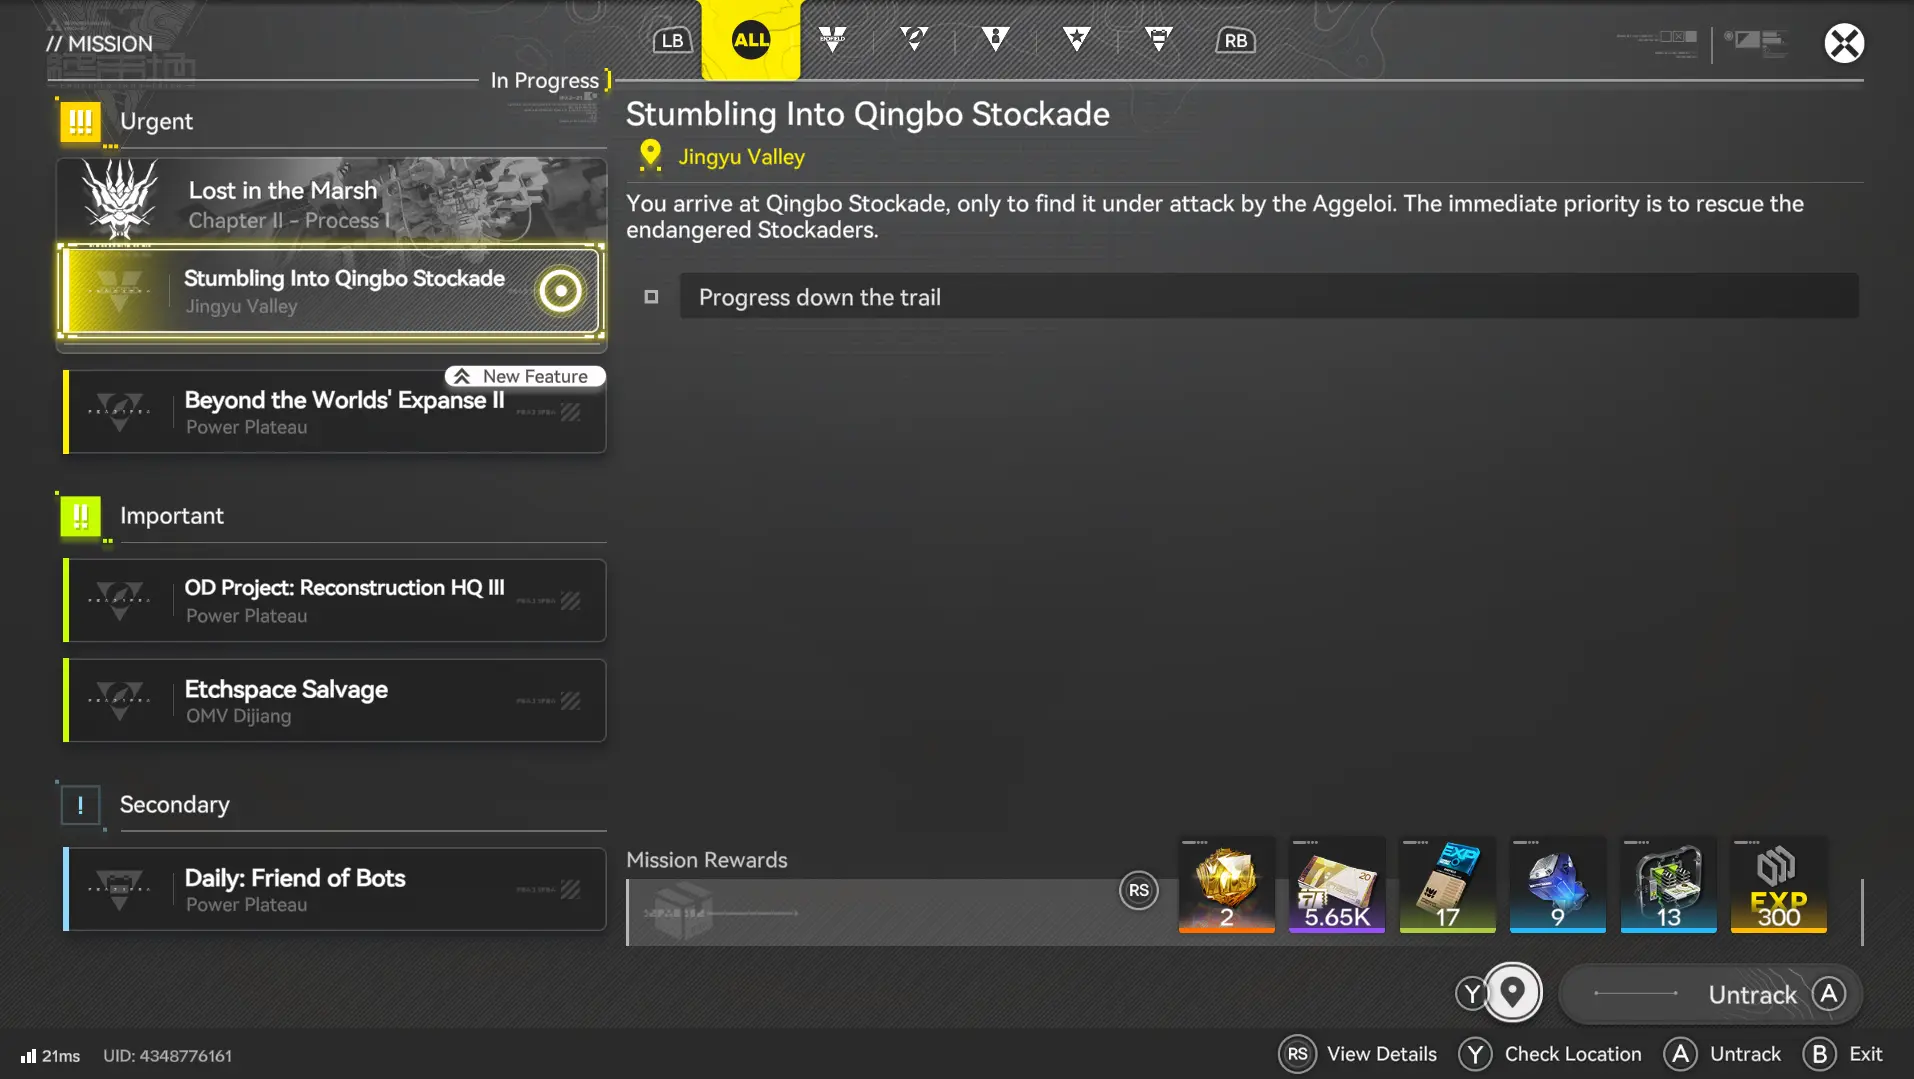The image size is (1914, 1079).
Task: Click the map pin Check Location icon
Action: coord(1512,992)
